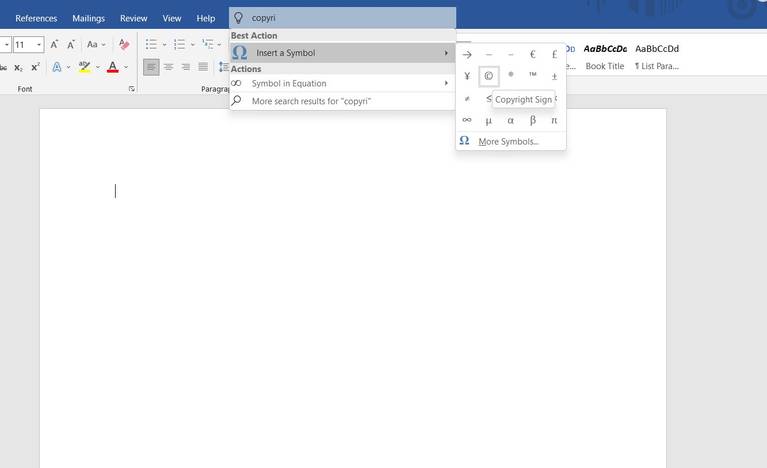Apply subscript formatting
767x468 pixels.
(x=19, y=67)
